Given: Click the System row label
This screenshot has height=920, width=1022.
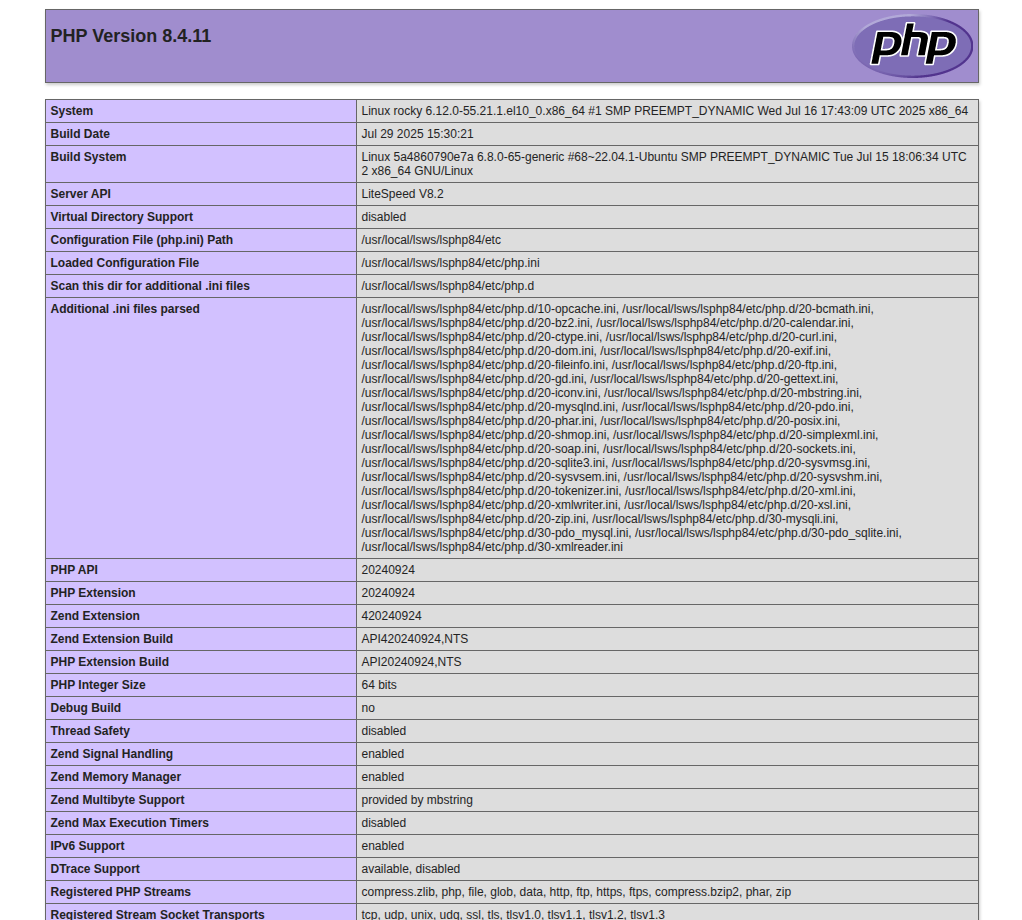Looking at the screenshot, I should click(72, 111).
